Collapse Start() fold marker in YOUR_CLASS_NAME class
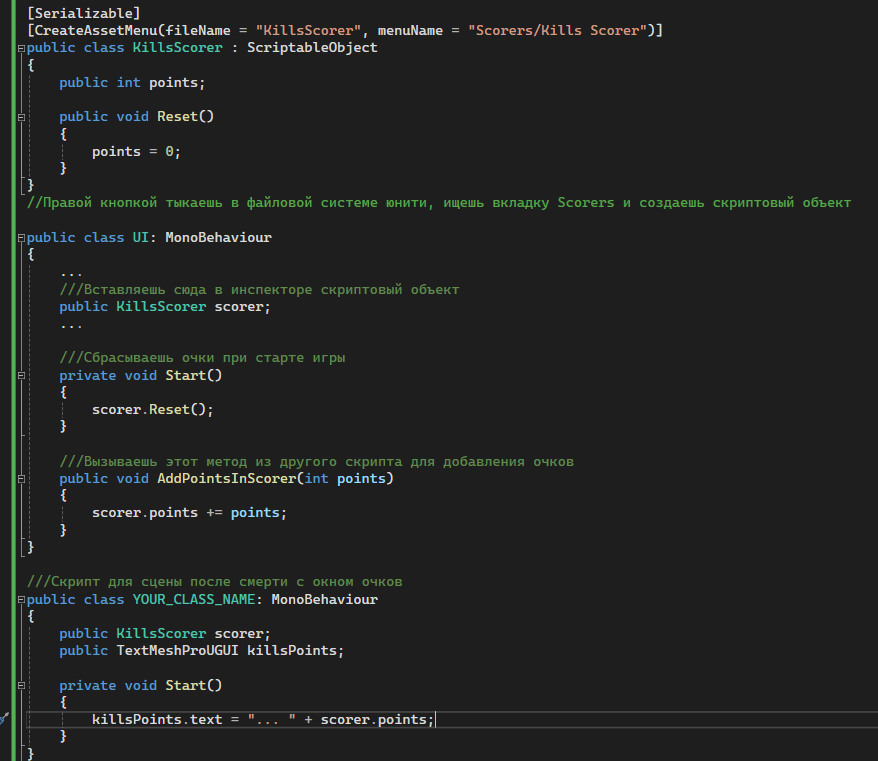This screenshot has width=878, height=761. pos(21,685)
